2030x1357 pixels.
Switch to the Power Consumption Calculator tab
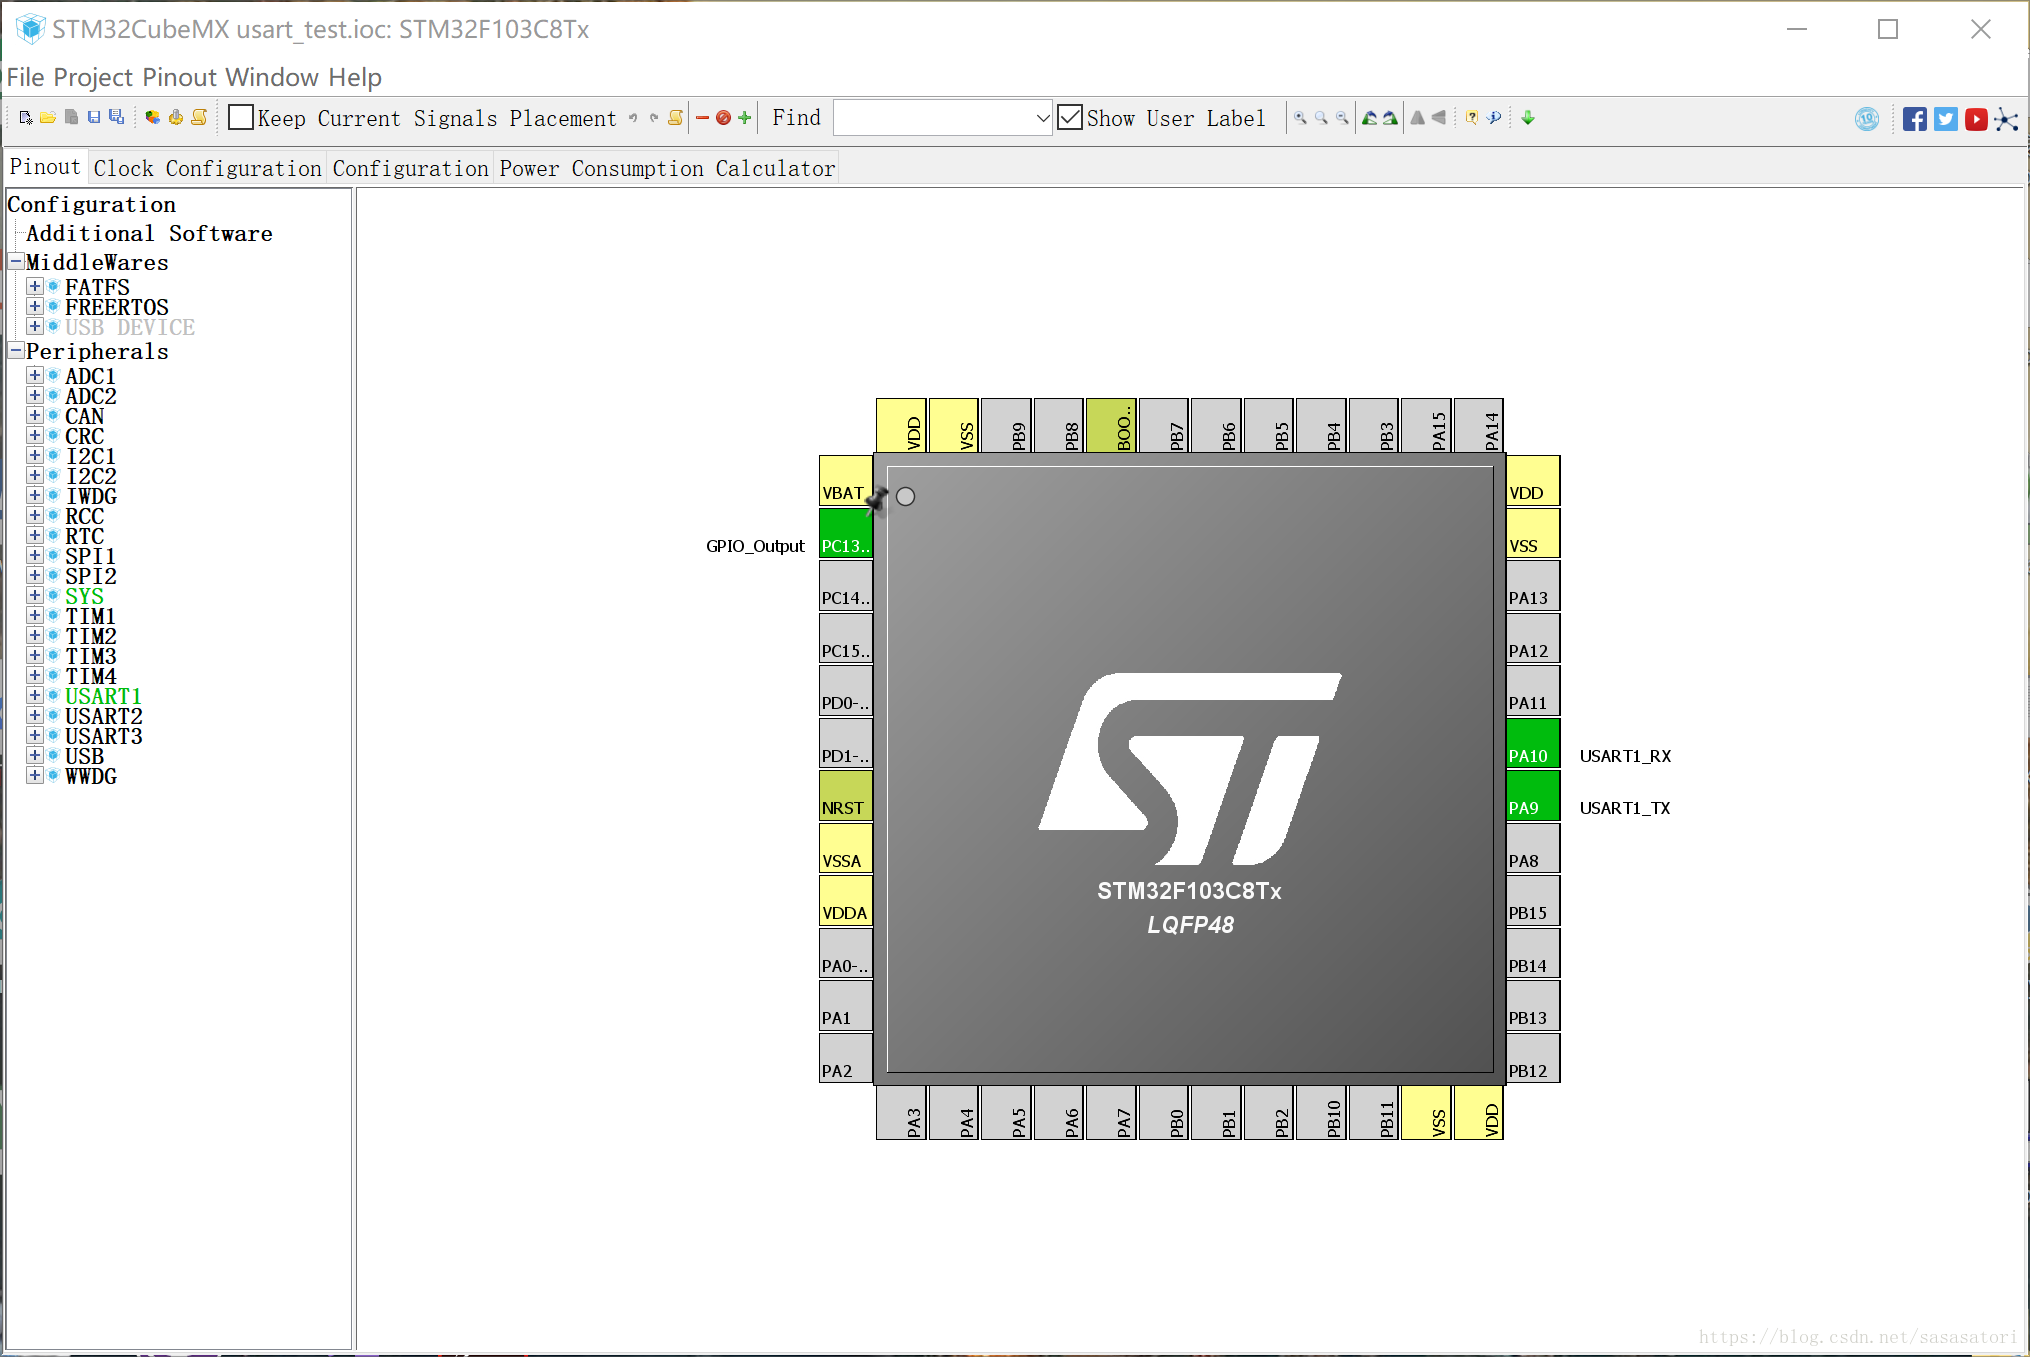(x=667, y=168)
